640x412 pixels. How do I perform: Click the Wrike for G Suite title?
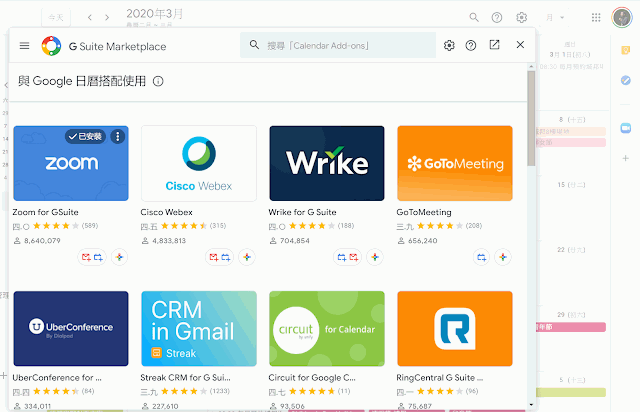coord(302,212)
